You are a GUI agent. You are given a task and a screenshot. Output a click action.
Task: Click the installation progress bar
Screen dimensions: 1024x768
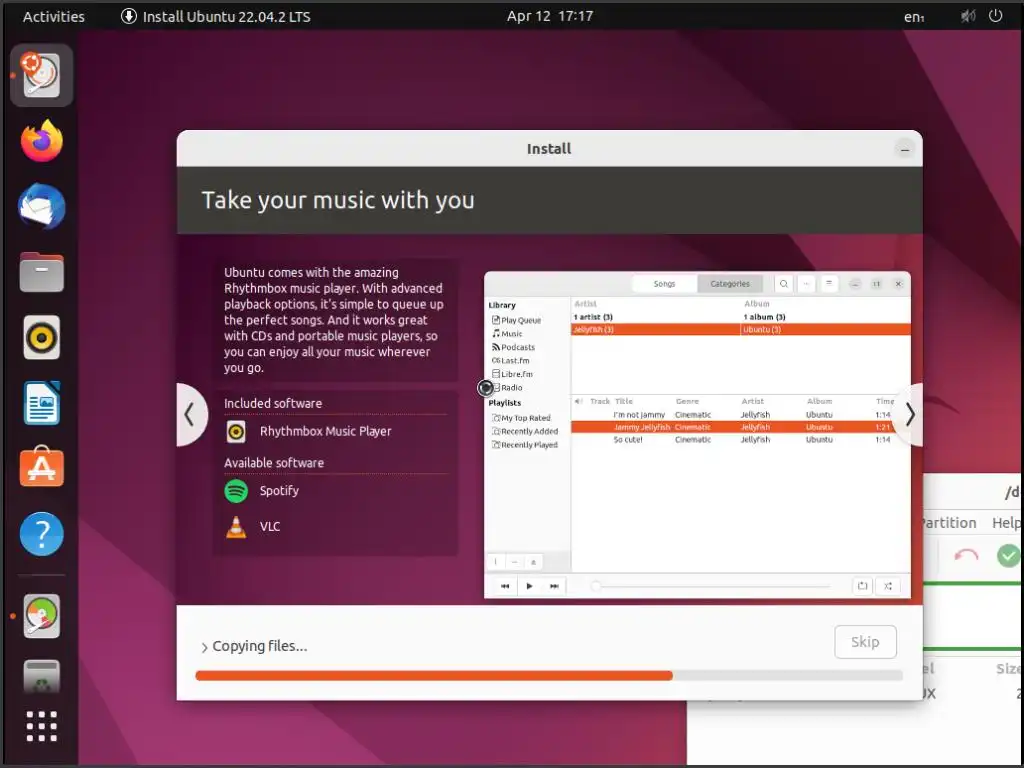549,675
